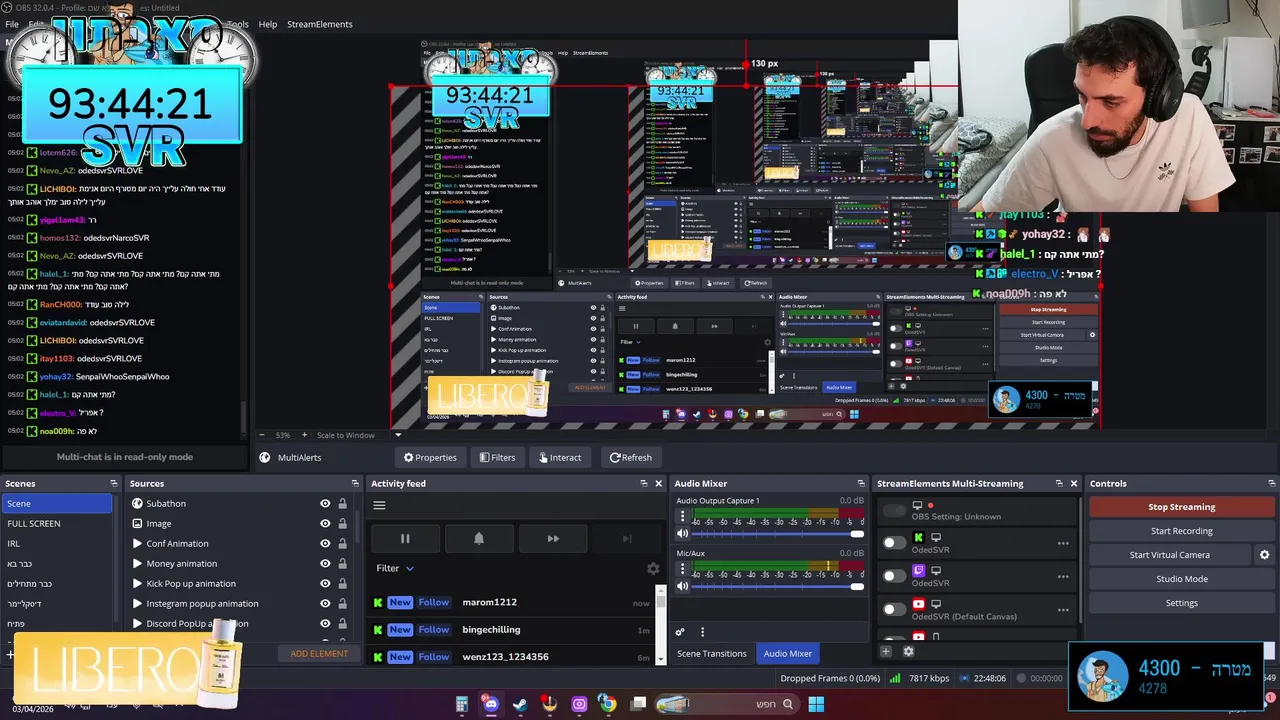Image resolution: width=1280 pixels, height=720 pixels.
Task: Pop out the Audio Mixer dock
Action: pyautogui.click(x=861, y=484)
